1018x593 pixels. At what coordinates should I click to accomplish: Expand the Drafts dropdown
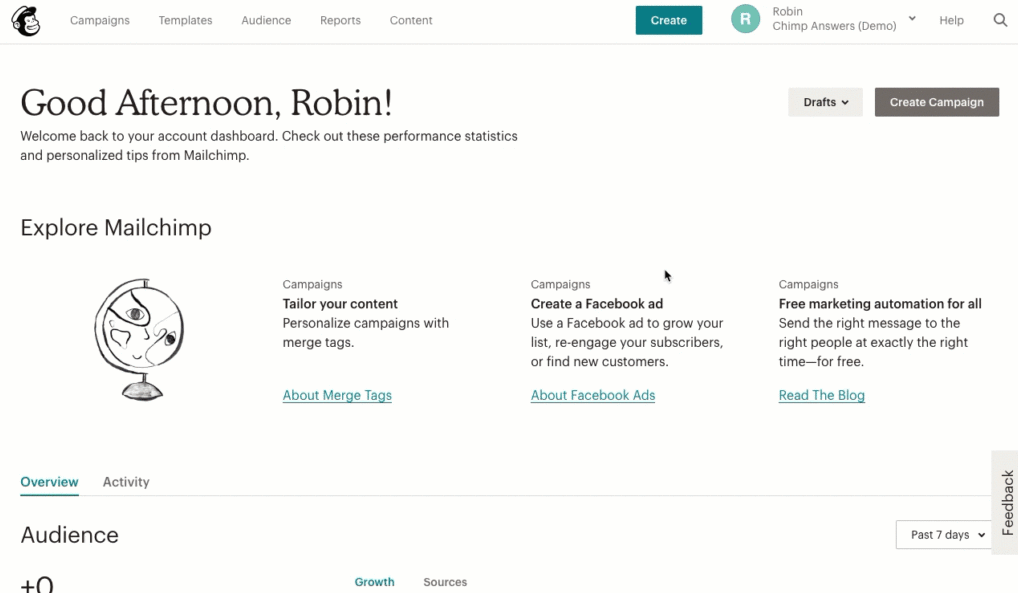[x=825, y=101]
